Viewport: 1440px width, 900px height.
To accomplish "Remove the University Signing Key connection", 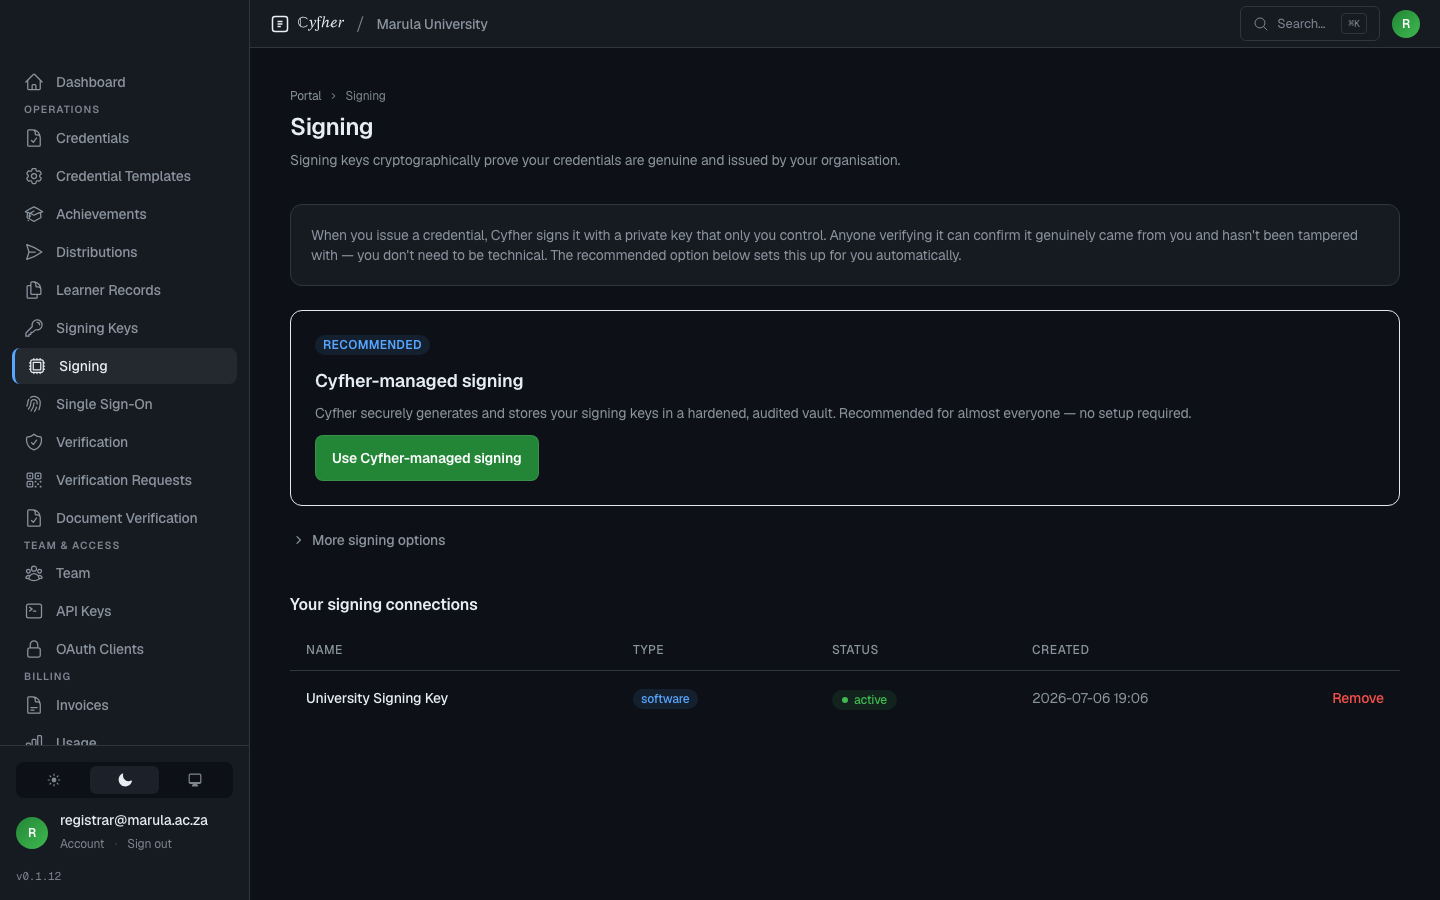I will point(1357,698).
